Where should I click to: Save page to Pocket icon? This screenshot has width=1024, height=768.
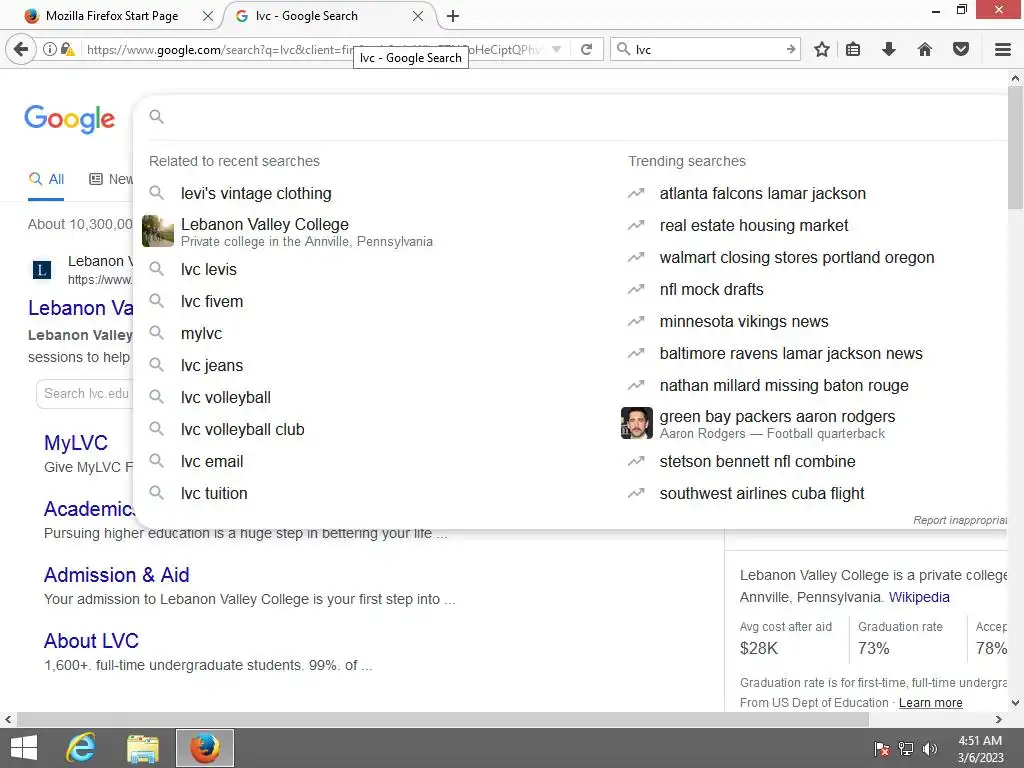[961, 49]
